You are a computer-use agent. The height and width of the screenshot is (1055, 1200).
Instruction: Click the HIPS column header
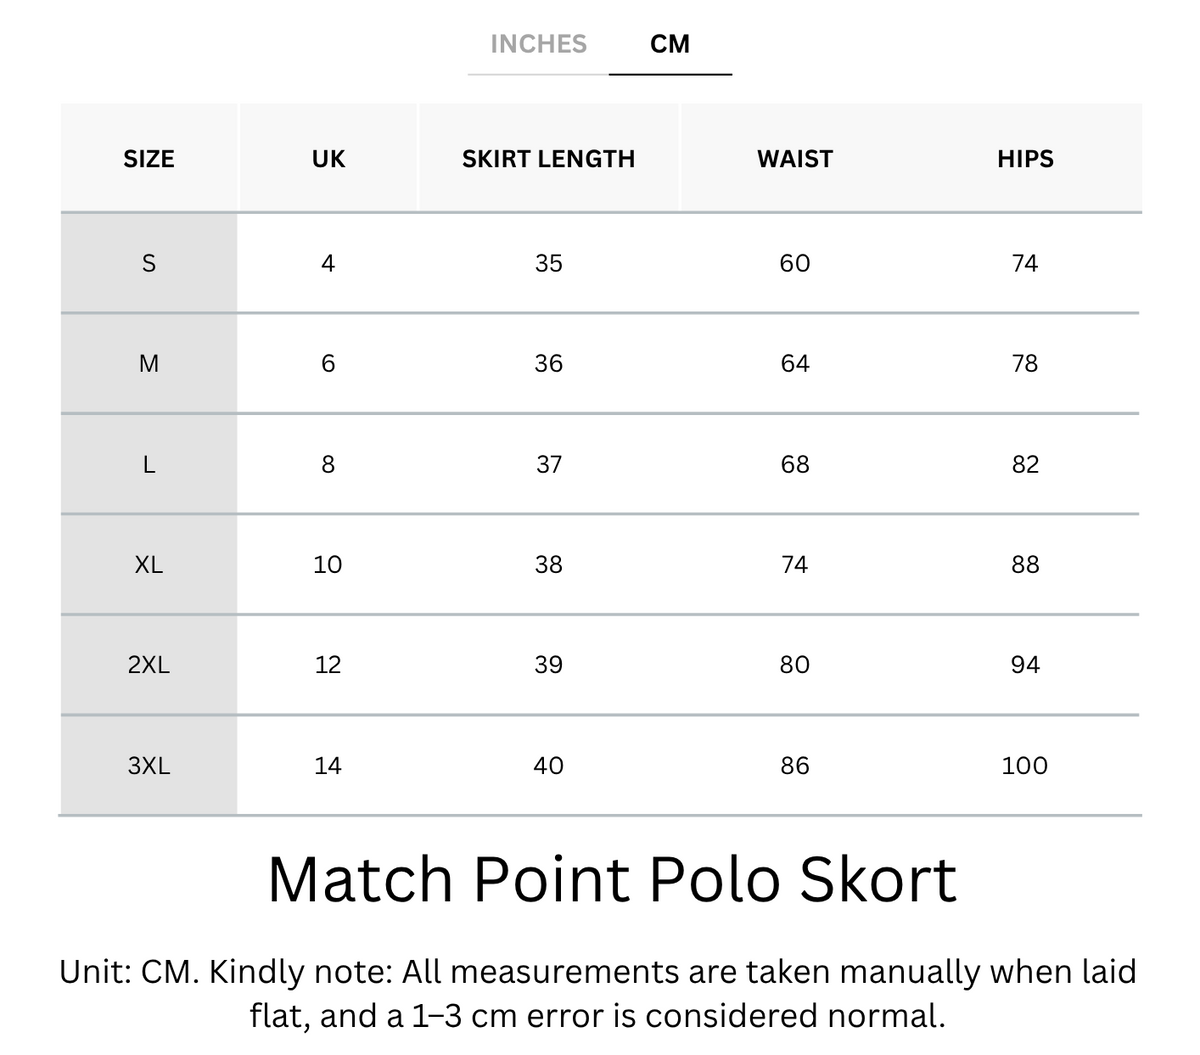(x=1025, y=159)
